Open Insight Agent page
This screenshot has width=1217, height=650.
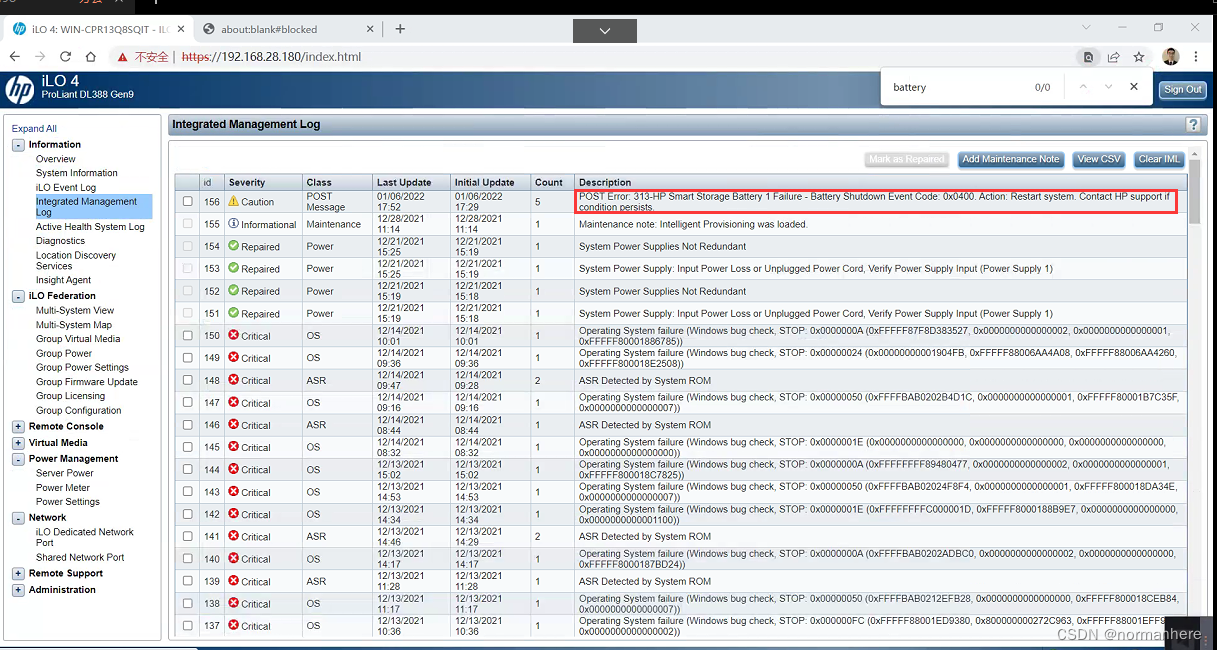(63, 281)
